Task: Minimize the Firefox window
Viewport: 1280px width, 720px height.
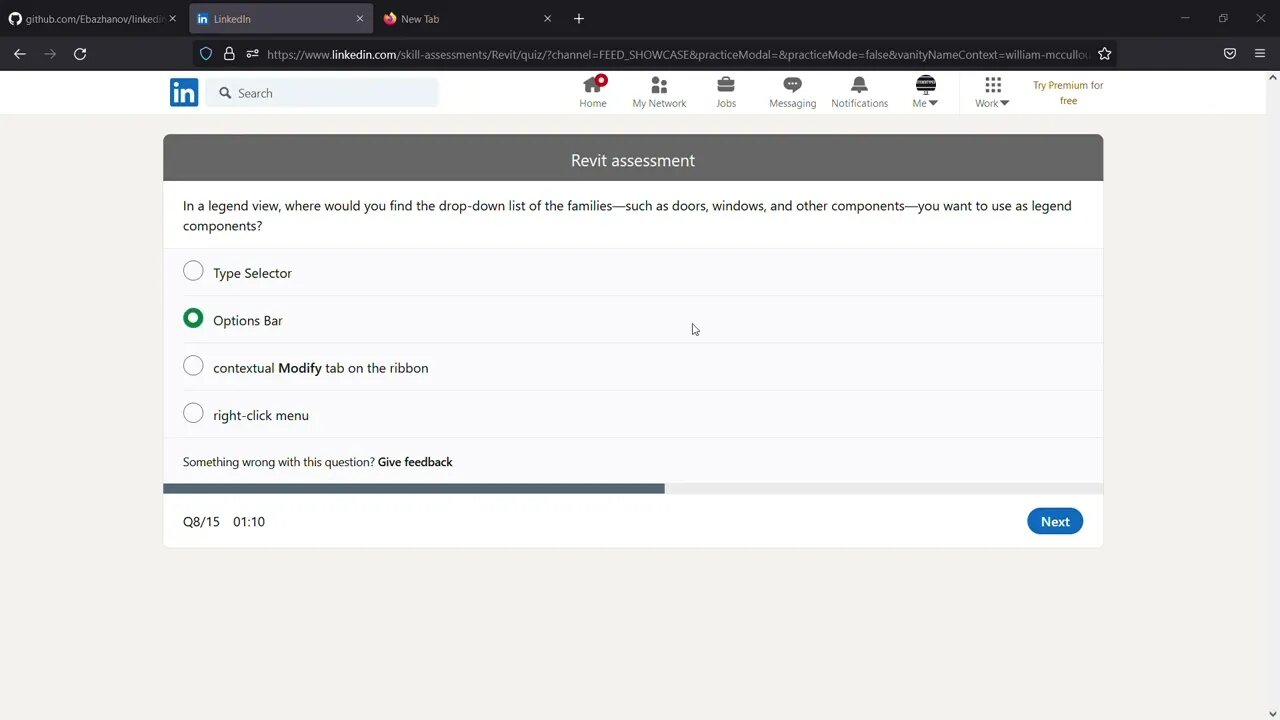Action: click(1185, 18)
